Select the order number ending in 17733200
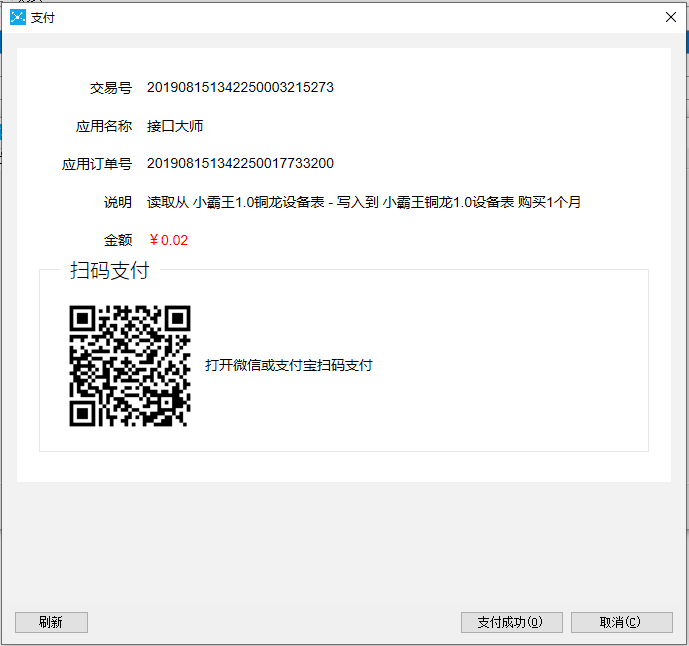The height and width of the screenshot is (646, 689). point(240,164)
